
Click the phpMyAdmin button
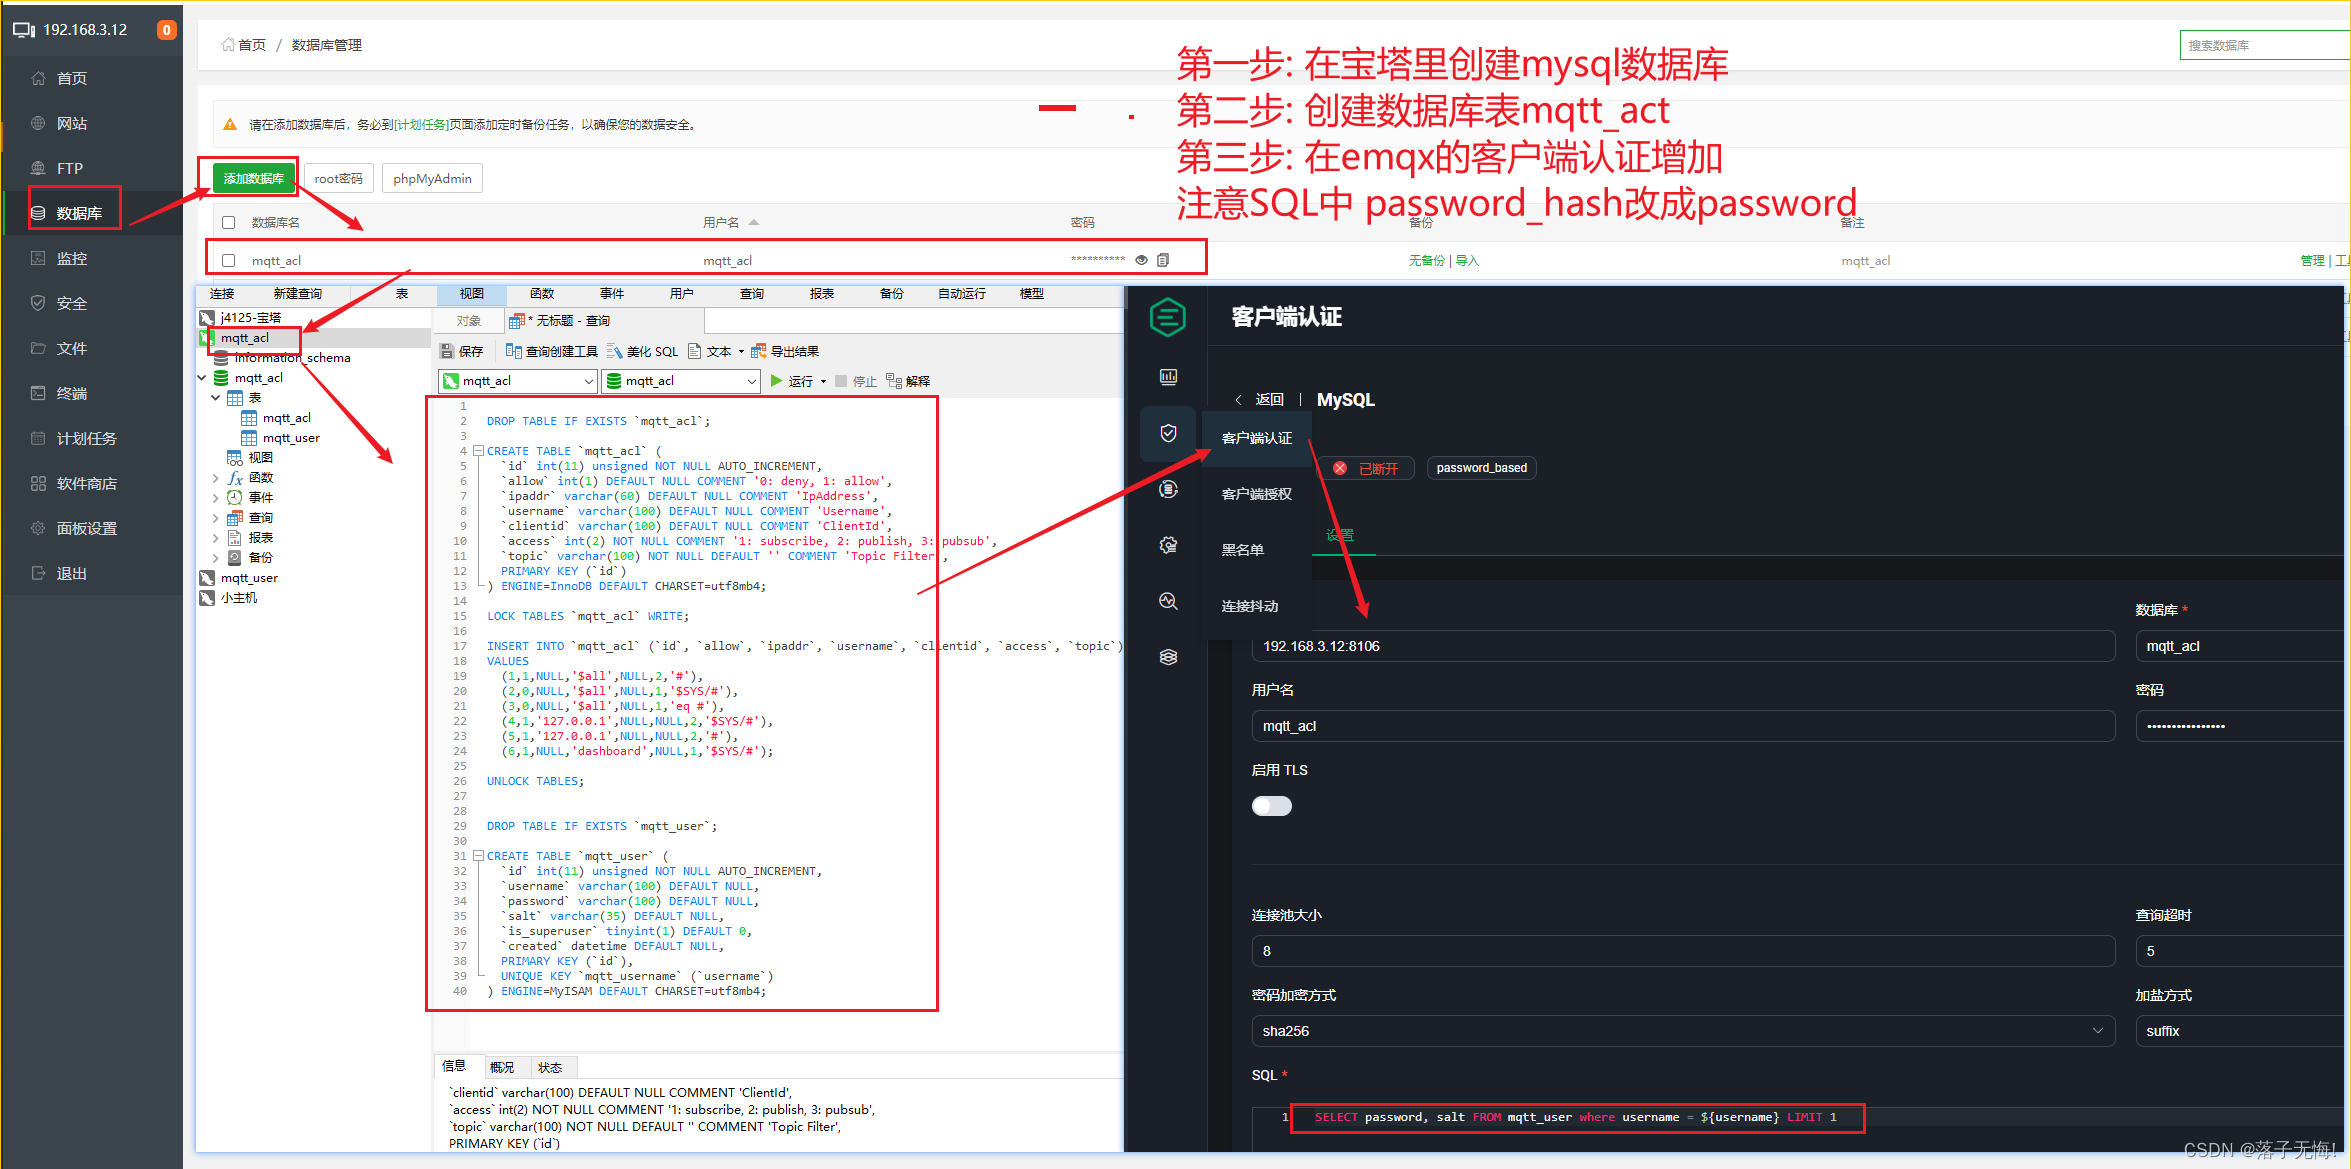(x=432, y=178)
